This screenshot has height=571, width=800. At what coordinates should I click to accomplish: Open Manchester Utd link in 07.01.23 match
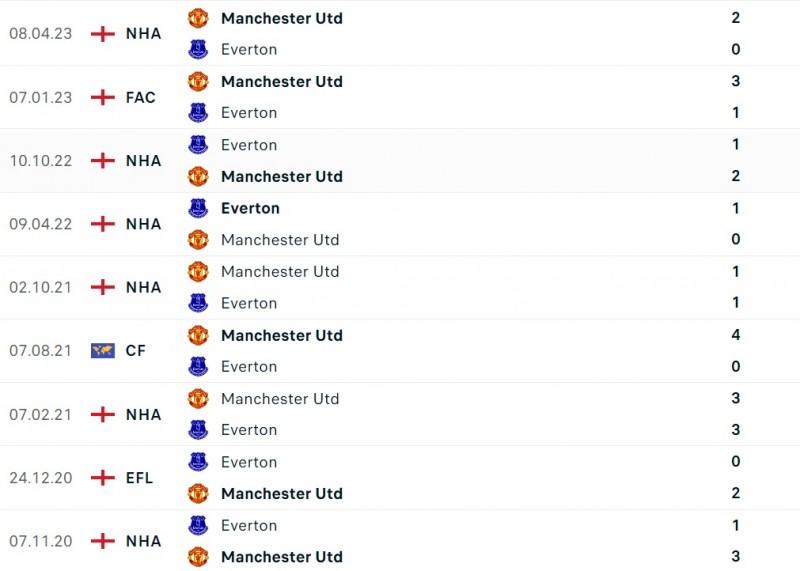pos(281,81)
